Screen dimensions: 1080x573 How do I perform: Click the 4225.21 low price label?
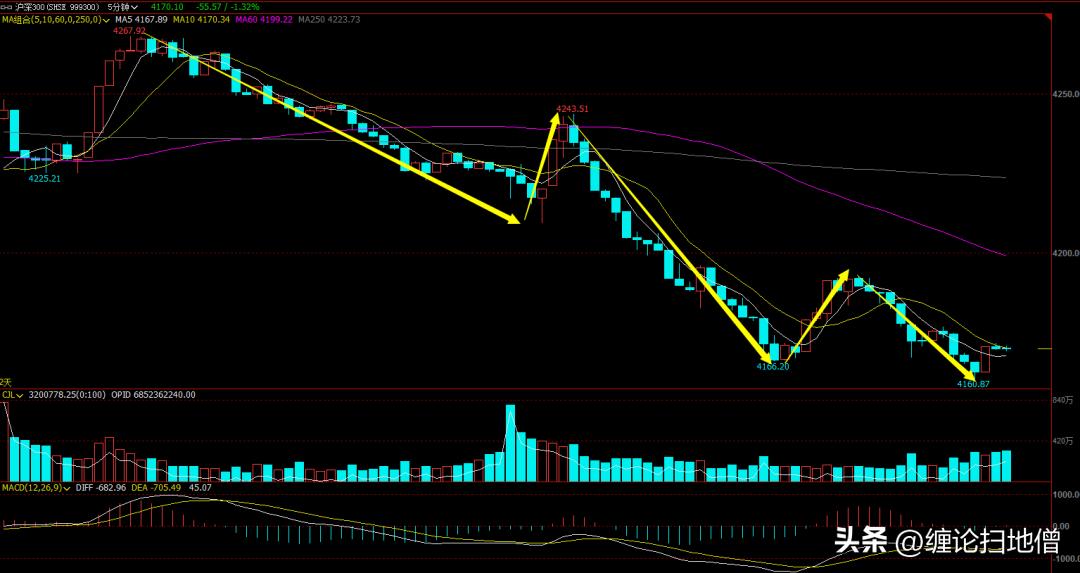click(44, 178)
